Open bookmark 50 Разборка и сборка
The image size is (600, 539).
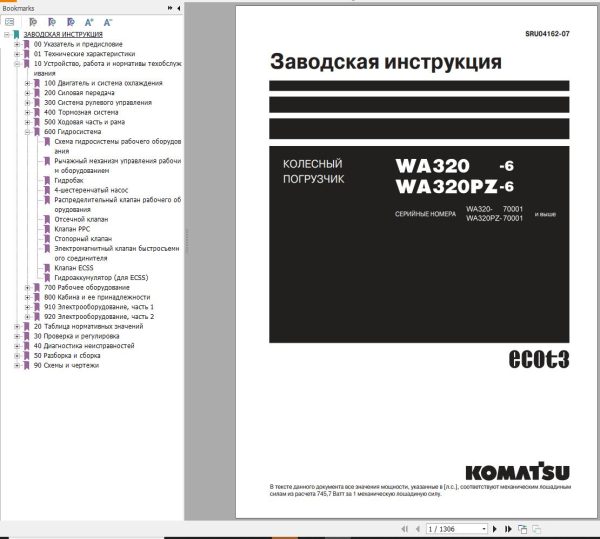tap(67, 355)
